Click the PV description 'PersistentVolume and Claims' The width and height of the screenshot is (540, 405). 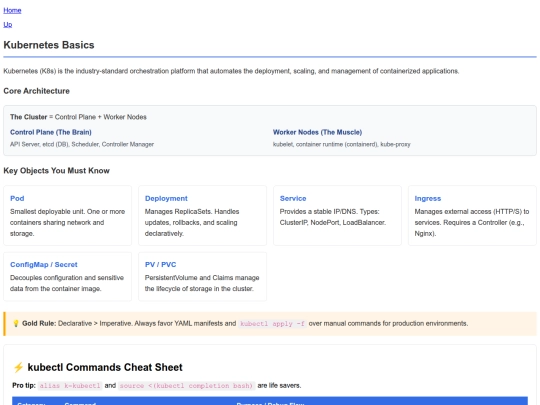[x=202, y=283]
